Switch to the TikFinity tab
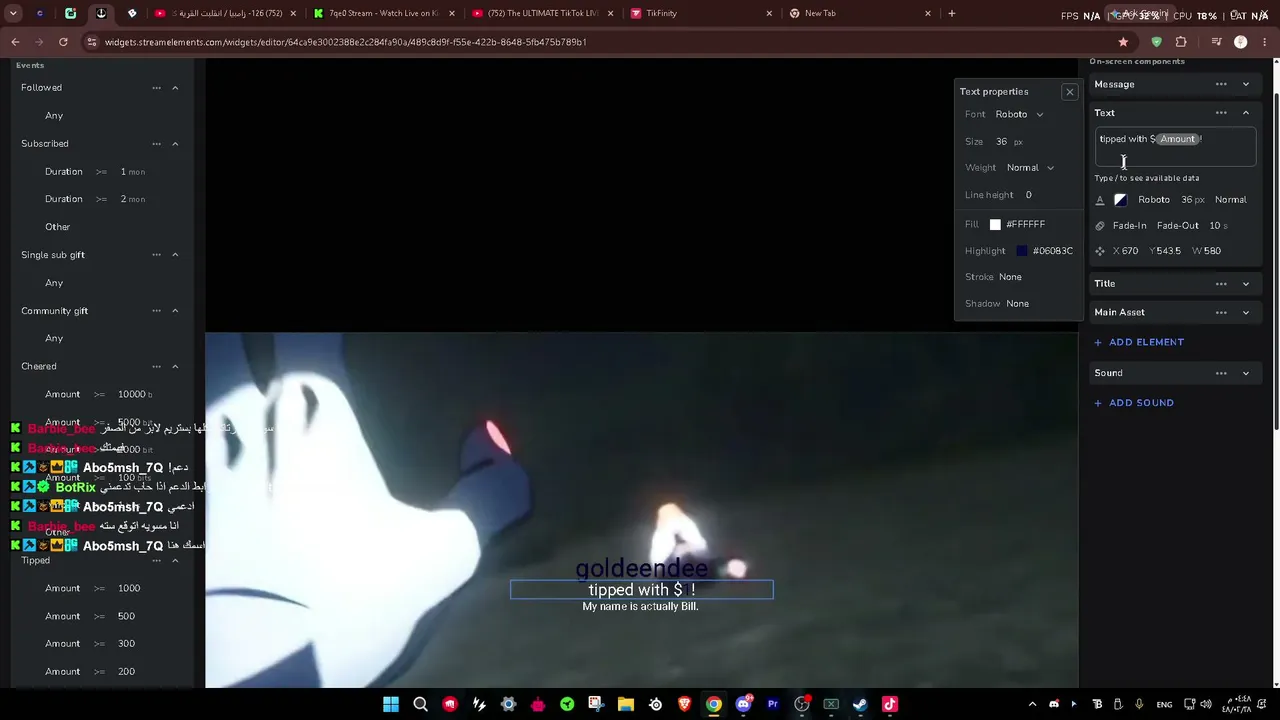 point(700,14)
